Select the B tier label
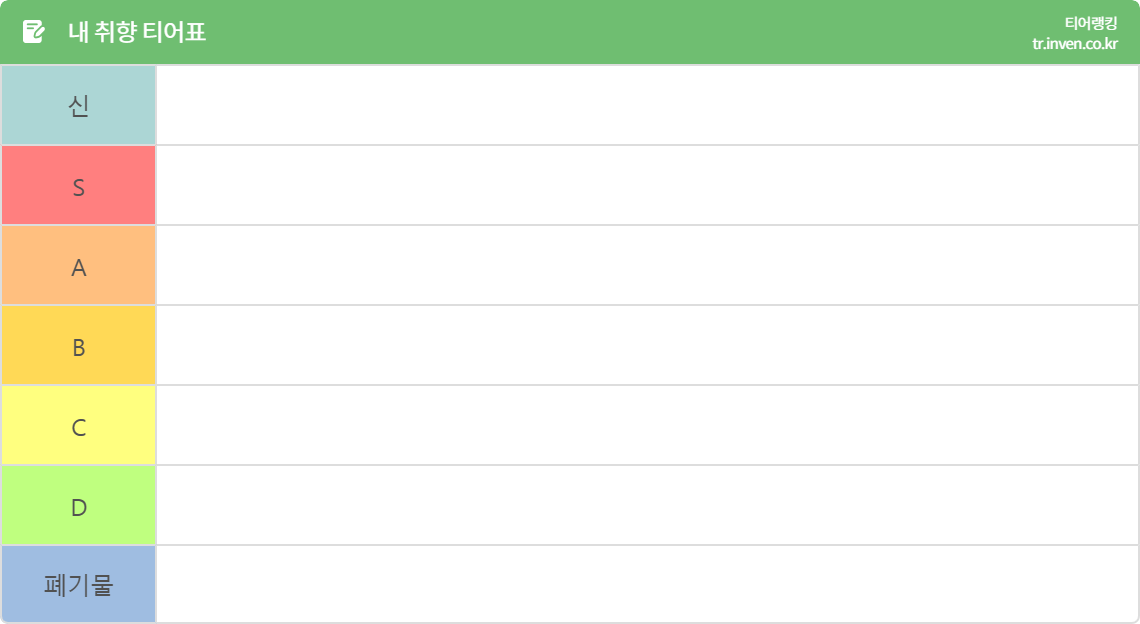1140x624 pixels. click(x=79, y=345)
